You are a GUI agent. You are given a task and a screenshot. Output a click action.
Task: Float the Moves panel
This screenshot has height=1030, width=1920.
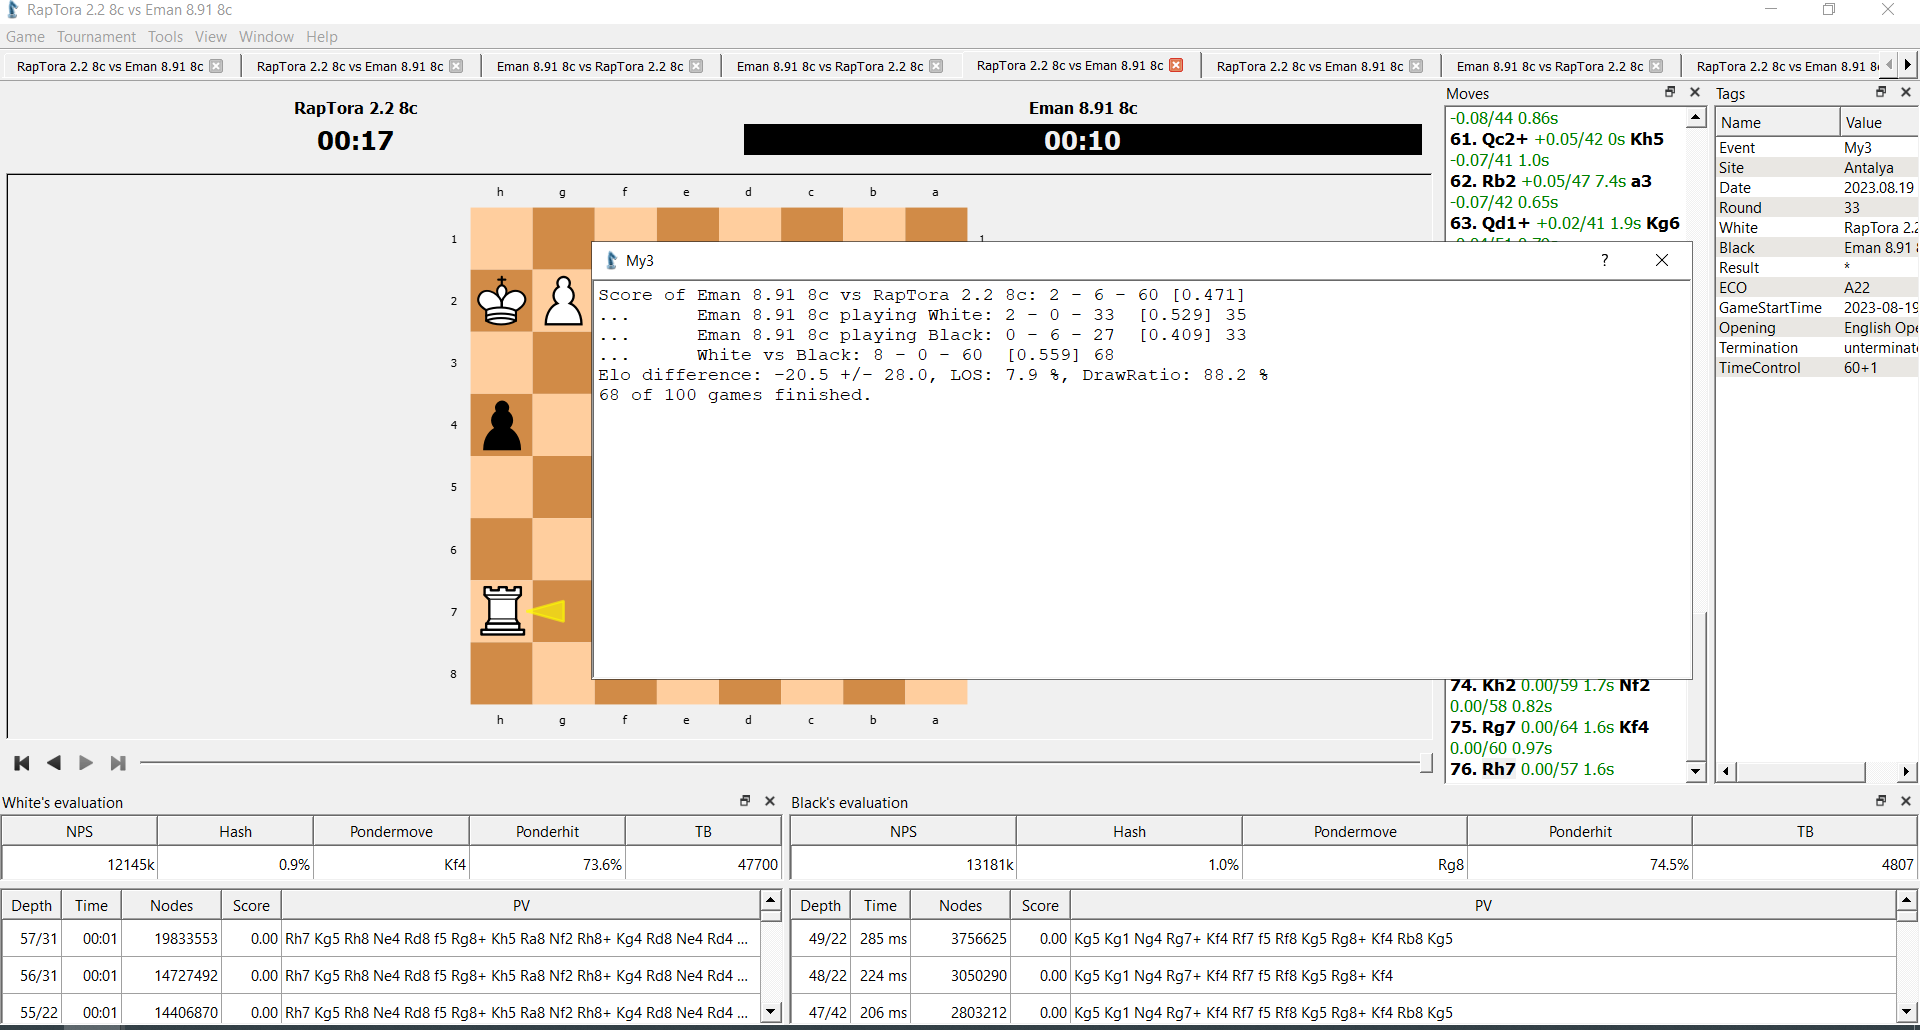(x=1670, y=92)
